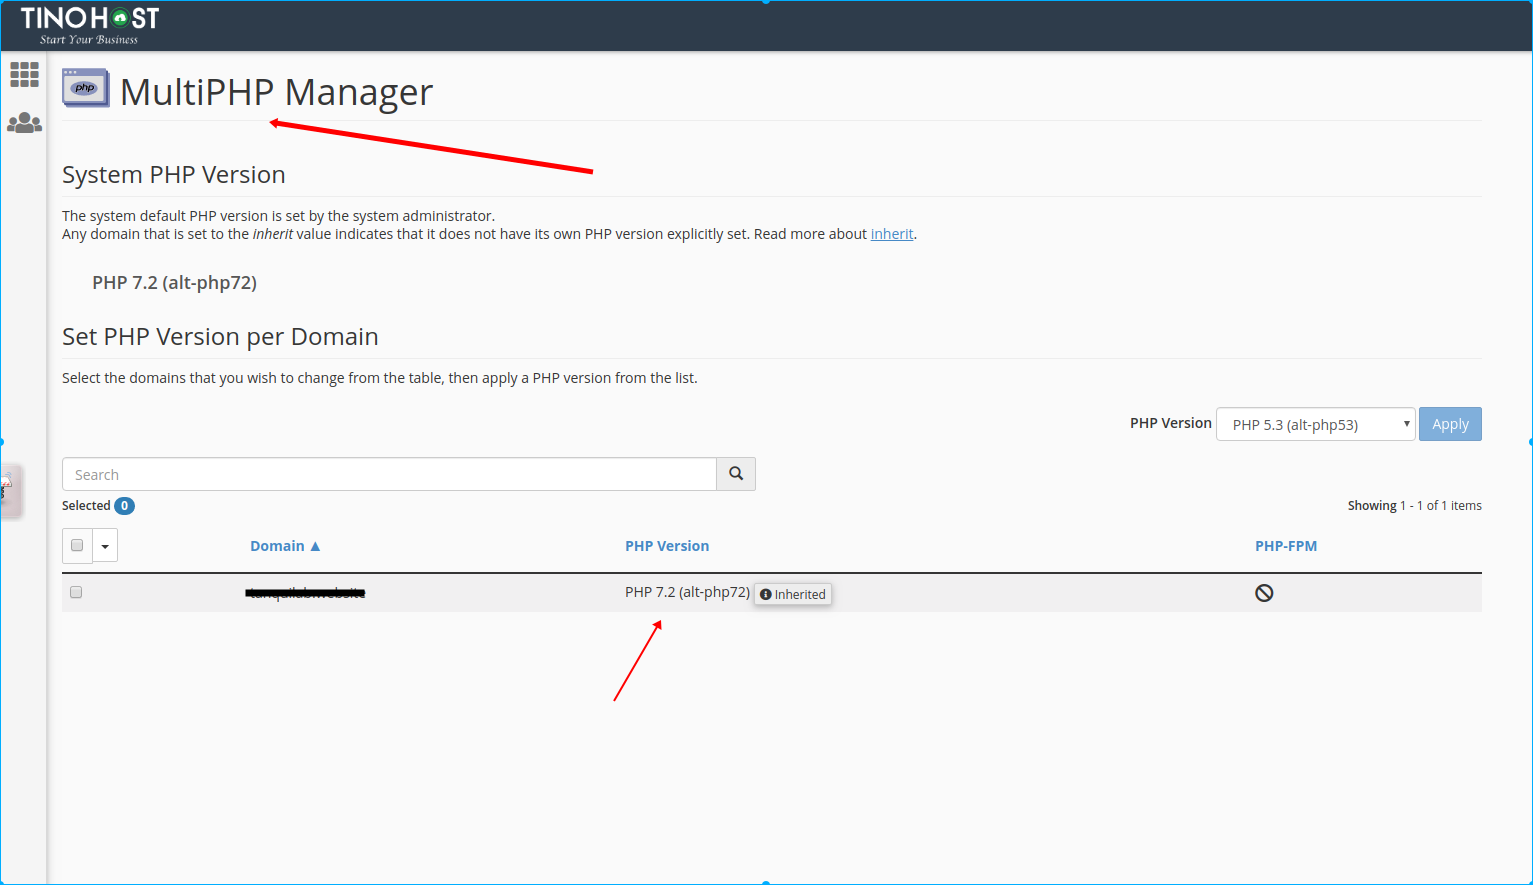Focus the Search input field

coord(390,474)
